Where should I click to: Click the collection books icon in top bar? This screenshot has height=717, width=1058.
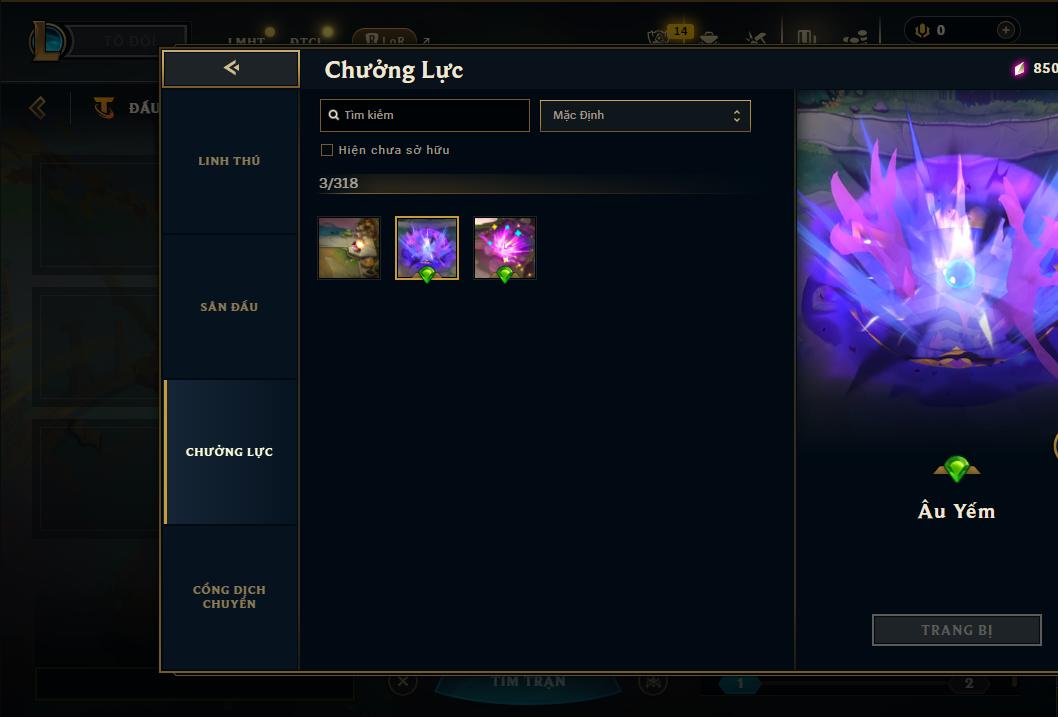(x=806, y=37)
